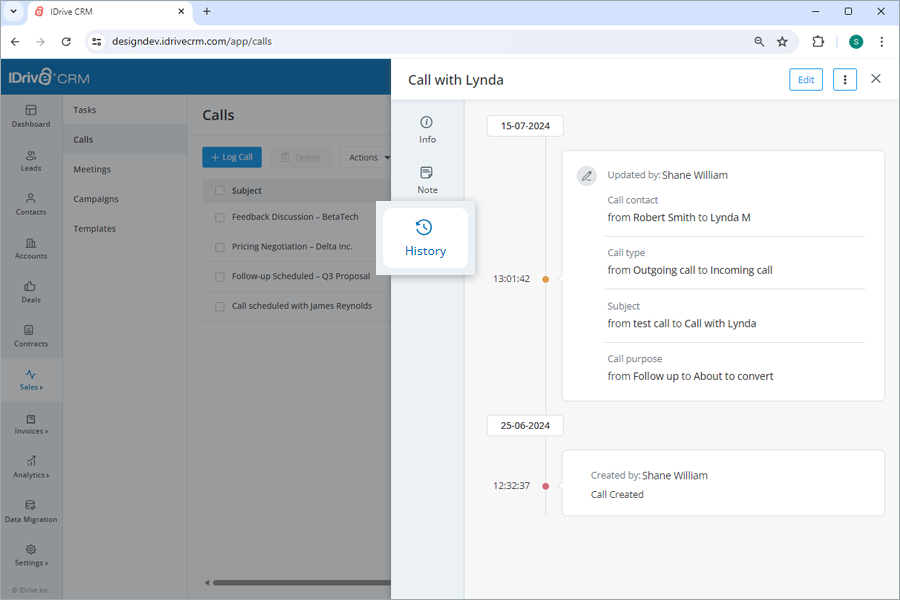Click the pencil edit icon beside Updated by
900x600 pixels.
[x=587, y=175]
